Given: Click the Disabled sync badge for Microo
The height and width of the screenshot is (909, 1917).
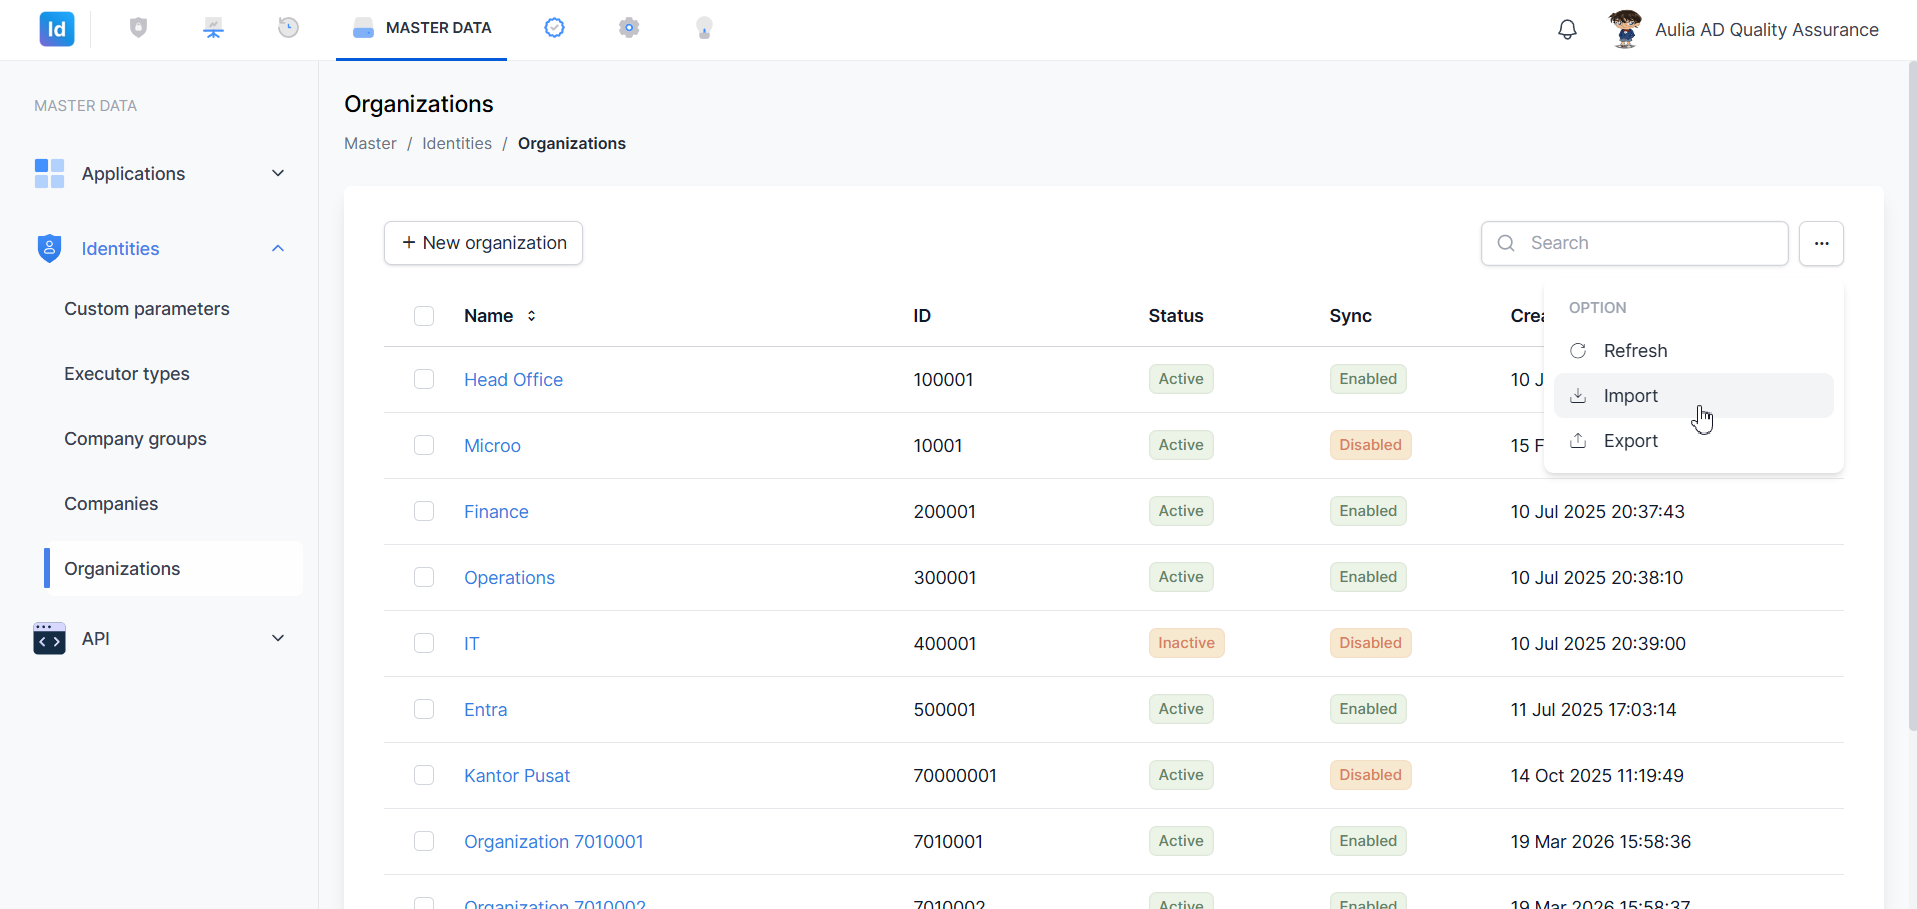Looking at the screenshot, I should [x=1370, y=445].
